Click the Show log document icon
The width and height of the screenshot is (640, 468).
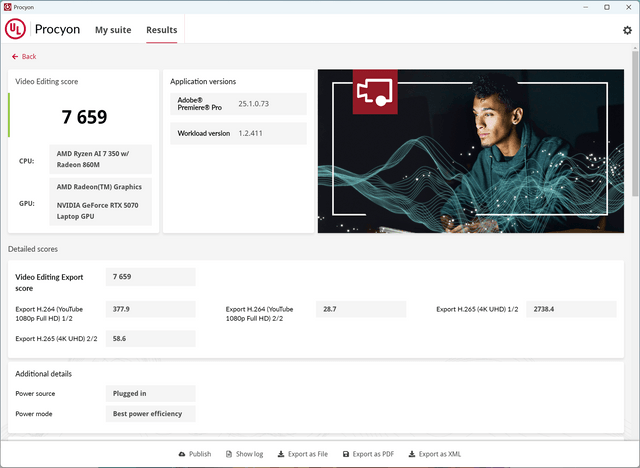(x=229, y=454)
